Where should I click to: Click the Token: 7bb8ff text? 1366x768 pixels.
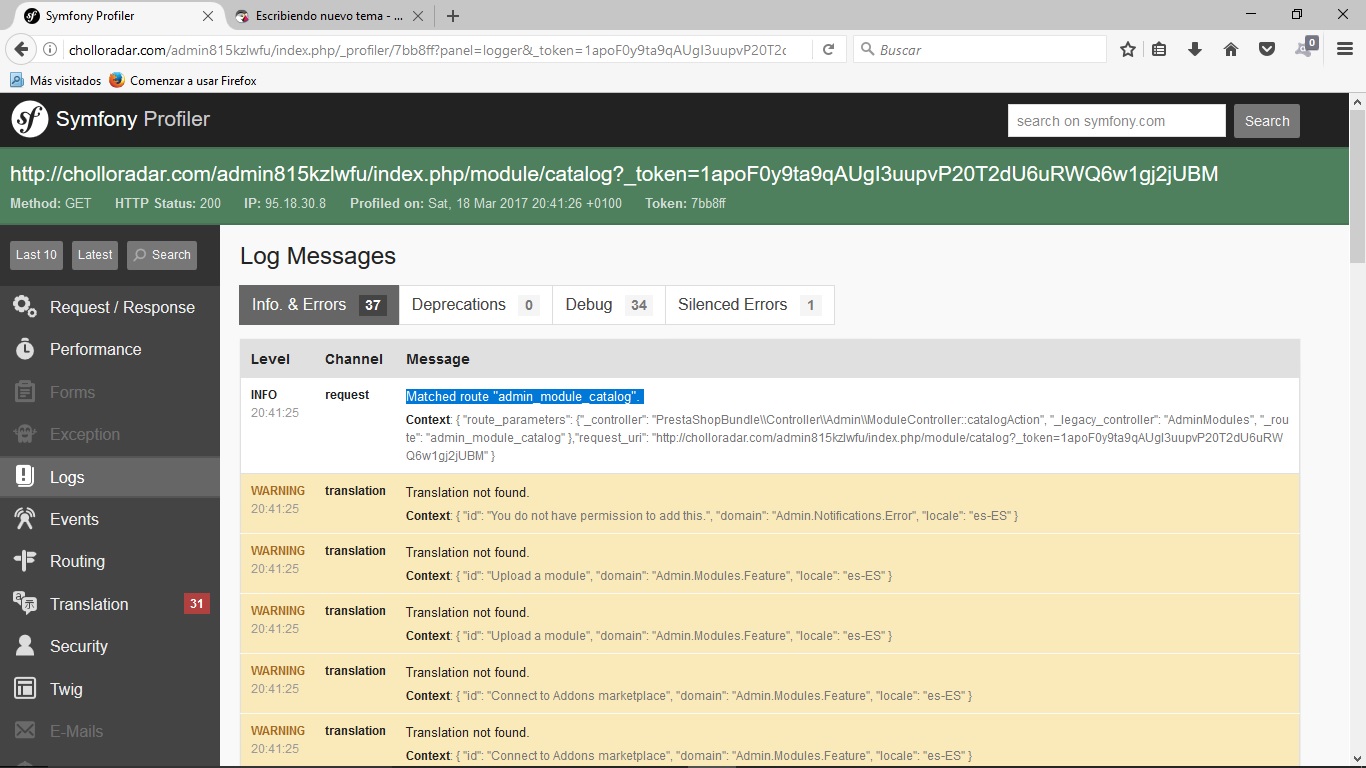[x=685, y=203]
